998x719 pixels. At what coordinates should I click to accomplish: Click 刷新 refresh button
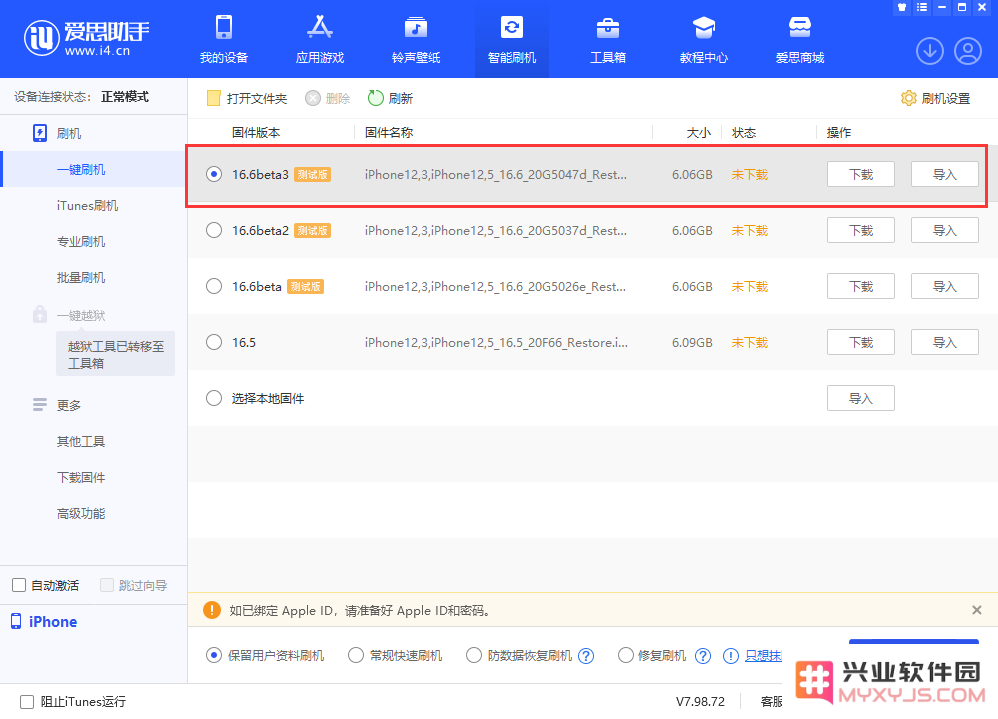[391, 99]
